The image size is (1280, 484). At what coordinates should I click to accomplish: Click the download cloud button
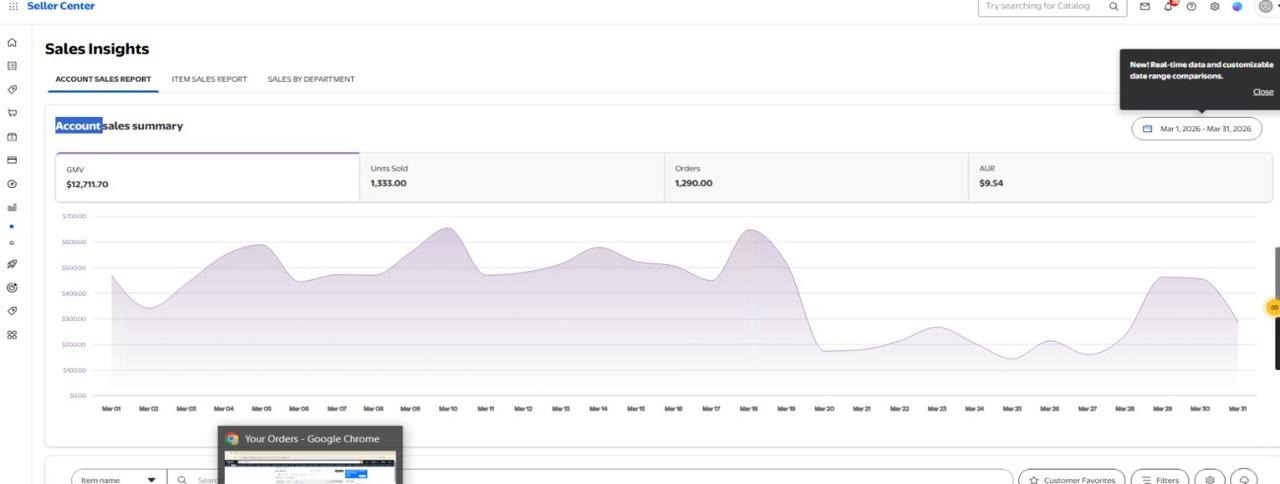point(1244,480)
